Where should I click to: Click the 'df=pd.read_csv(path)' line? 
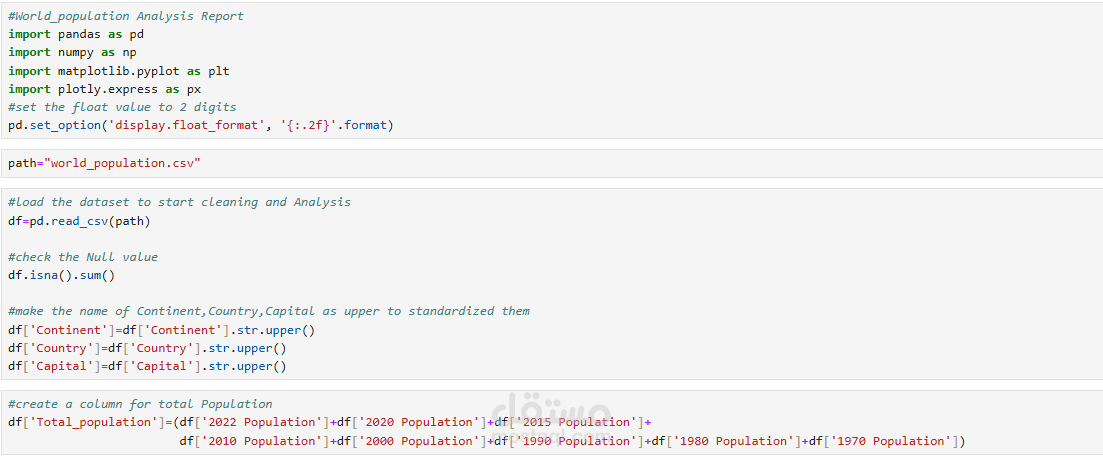coord(79,221)
